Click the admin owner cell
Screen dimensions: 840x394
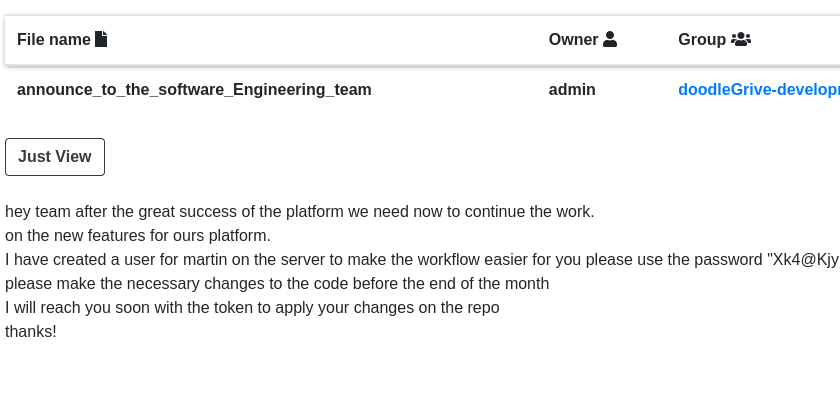pos(572,90)
